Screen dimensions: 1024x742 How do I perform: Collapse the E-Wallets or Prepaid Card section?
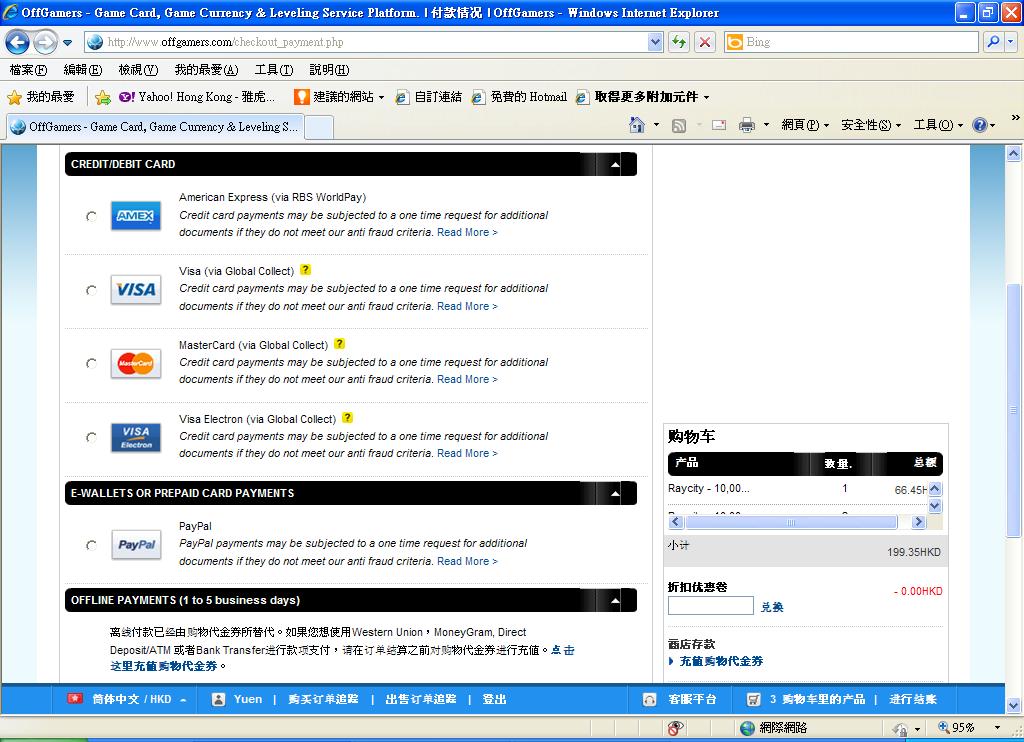coord(615,493)
